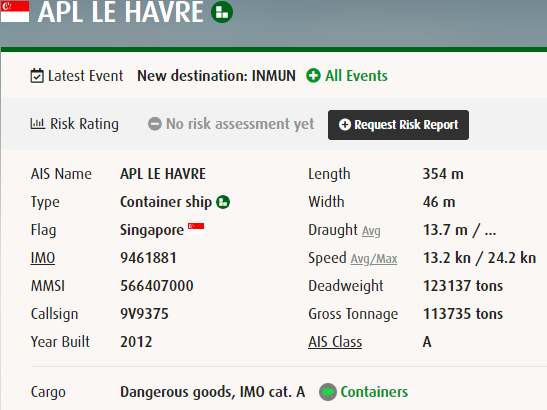Click the Draught value 13.7 m
This screenshot has height=410, width=547.
click(x=445, y=230)
